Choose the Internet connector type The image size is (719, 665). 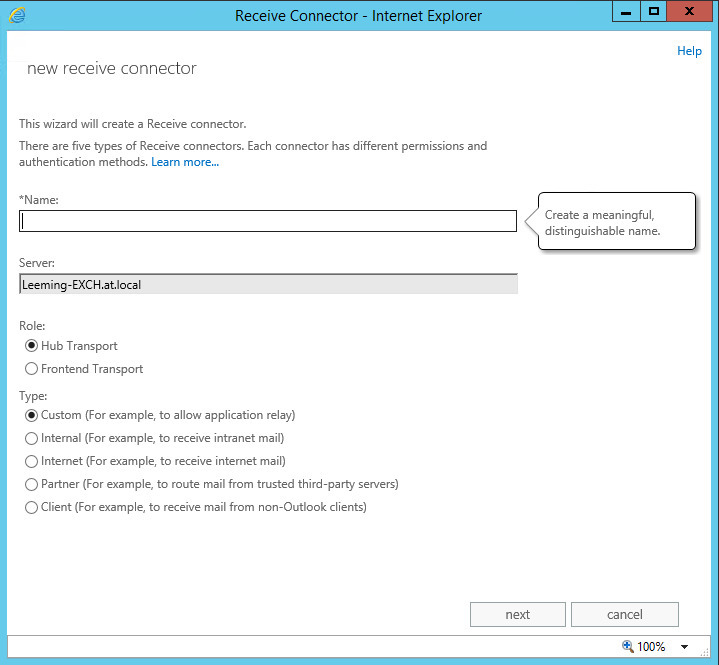(31, 461)
